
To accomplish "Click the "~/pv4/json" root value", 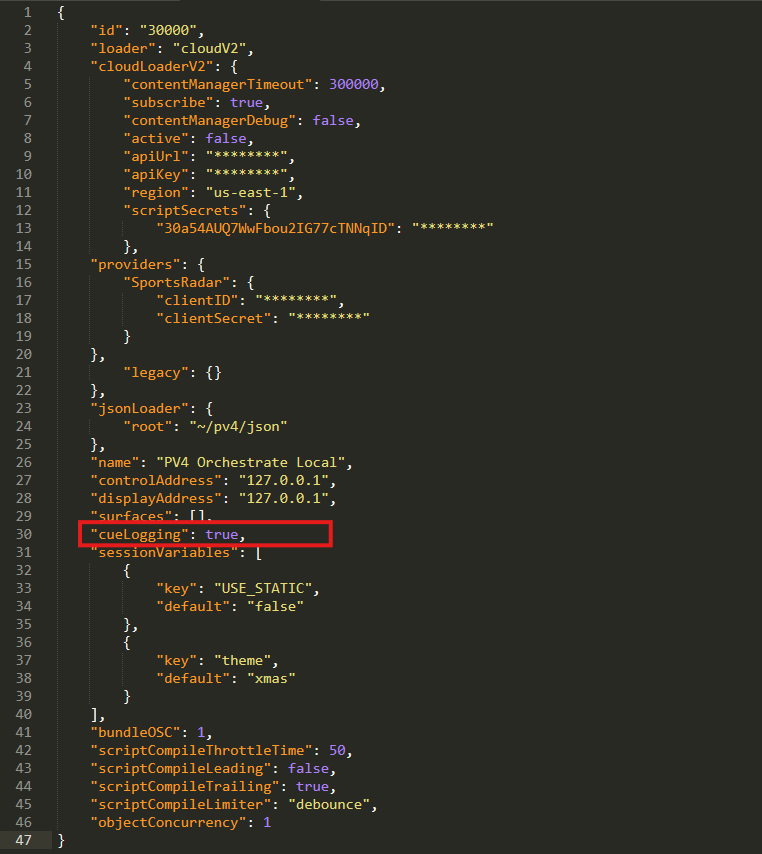I will [x=238, y=426].
